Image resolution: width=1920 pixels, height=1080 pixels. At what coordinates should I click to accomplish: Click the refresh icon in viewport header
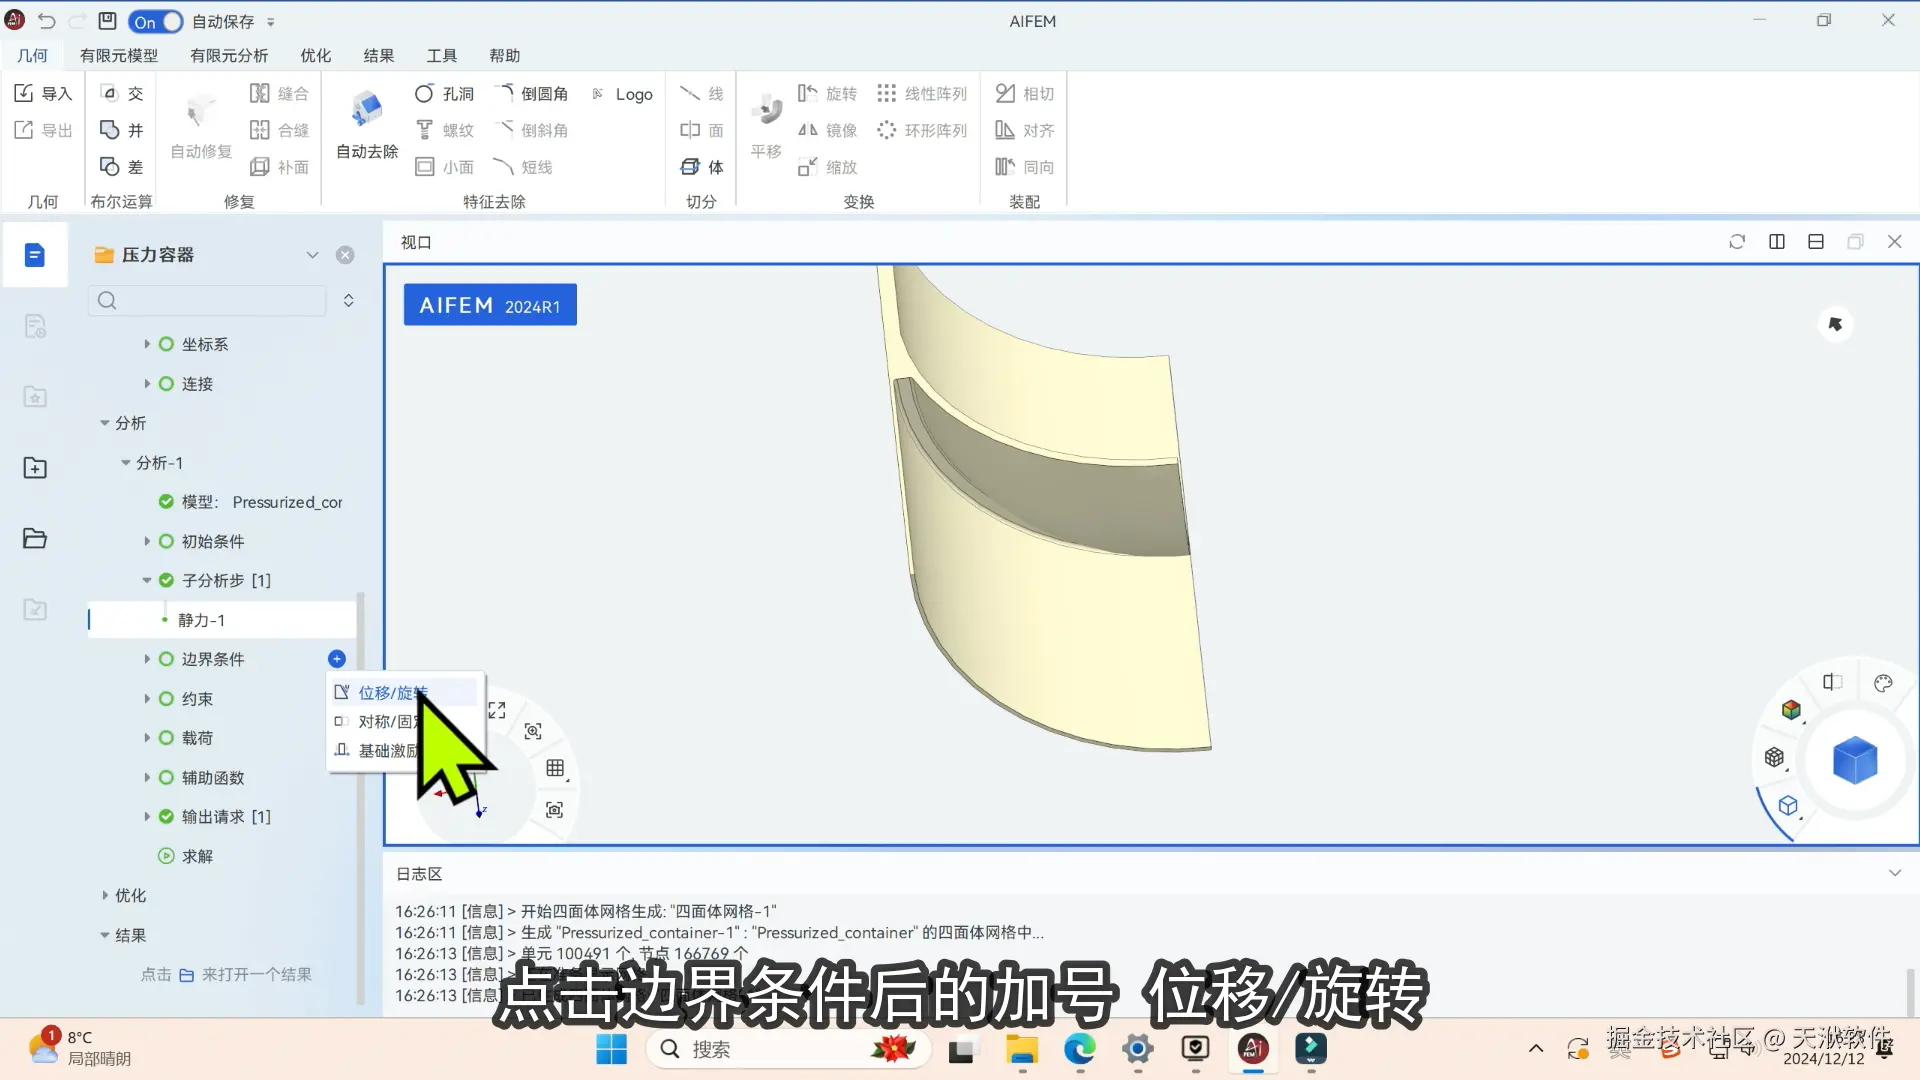pyautogui.click(x=1737, y=242)
